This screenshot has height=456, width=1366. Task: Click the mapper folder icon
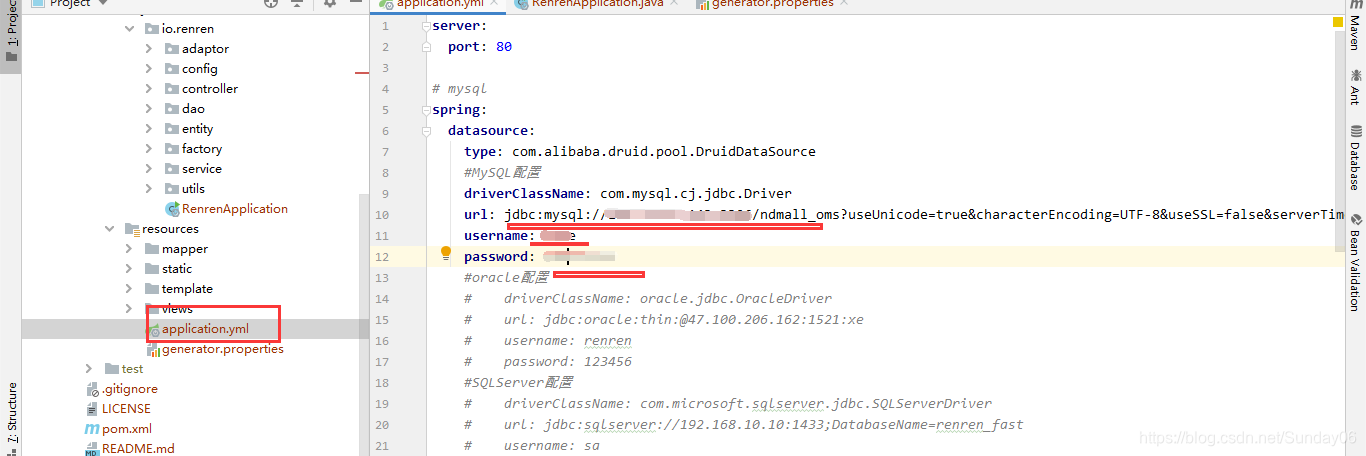pyautogui.click(x=152, y=249)
